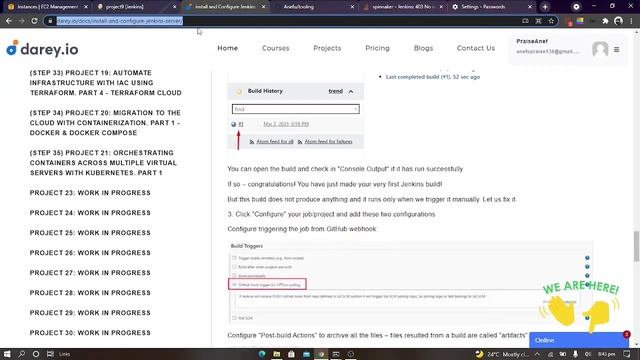Click the weather 24°C taskbar widget

point(502,354)
